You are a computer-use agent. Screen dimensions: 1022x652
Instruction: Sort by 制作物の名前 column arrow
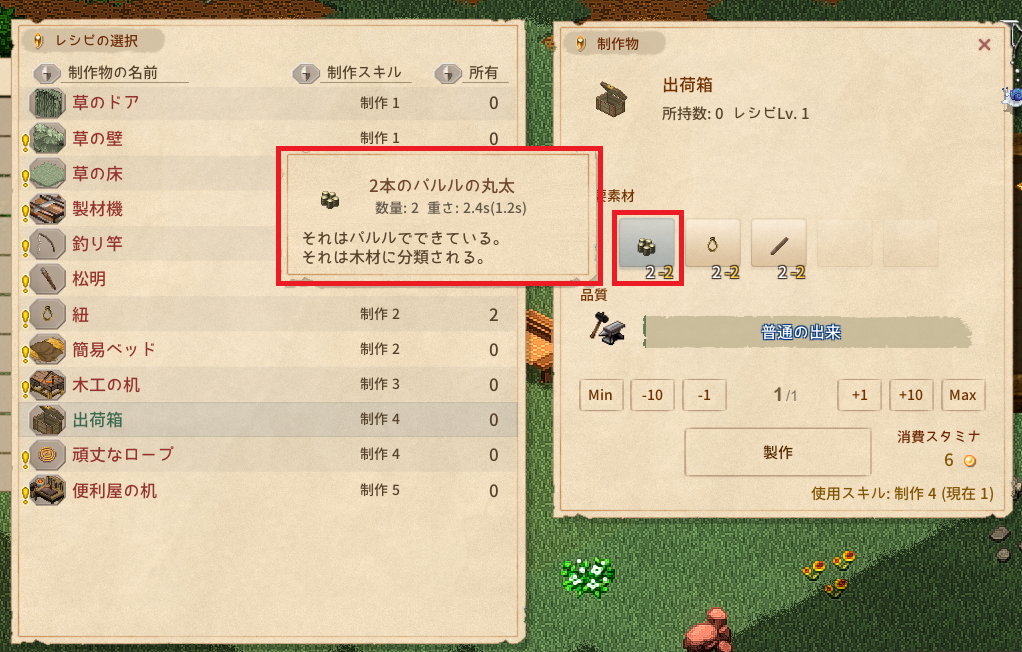point(46,73)
